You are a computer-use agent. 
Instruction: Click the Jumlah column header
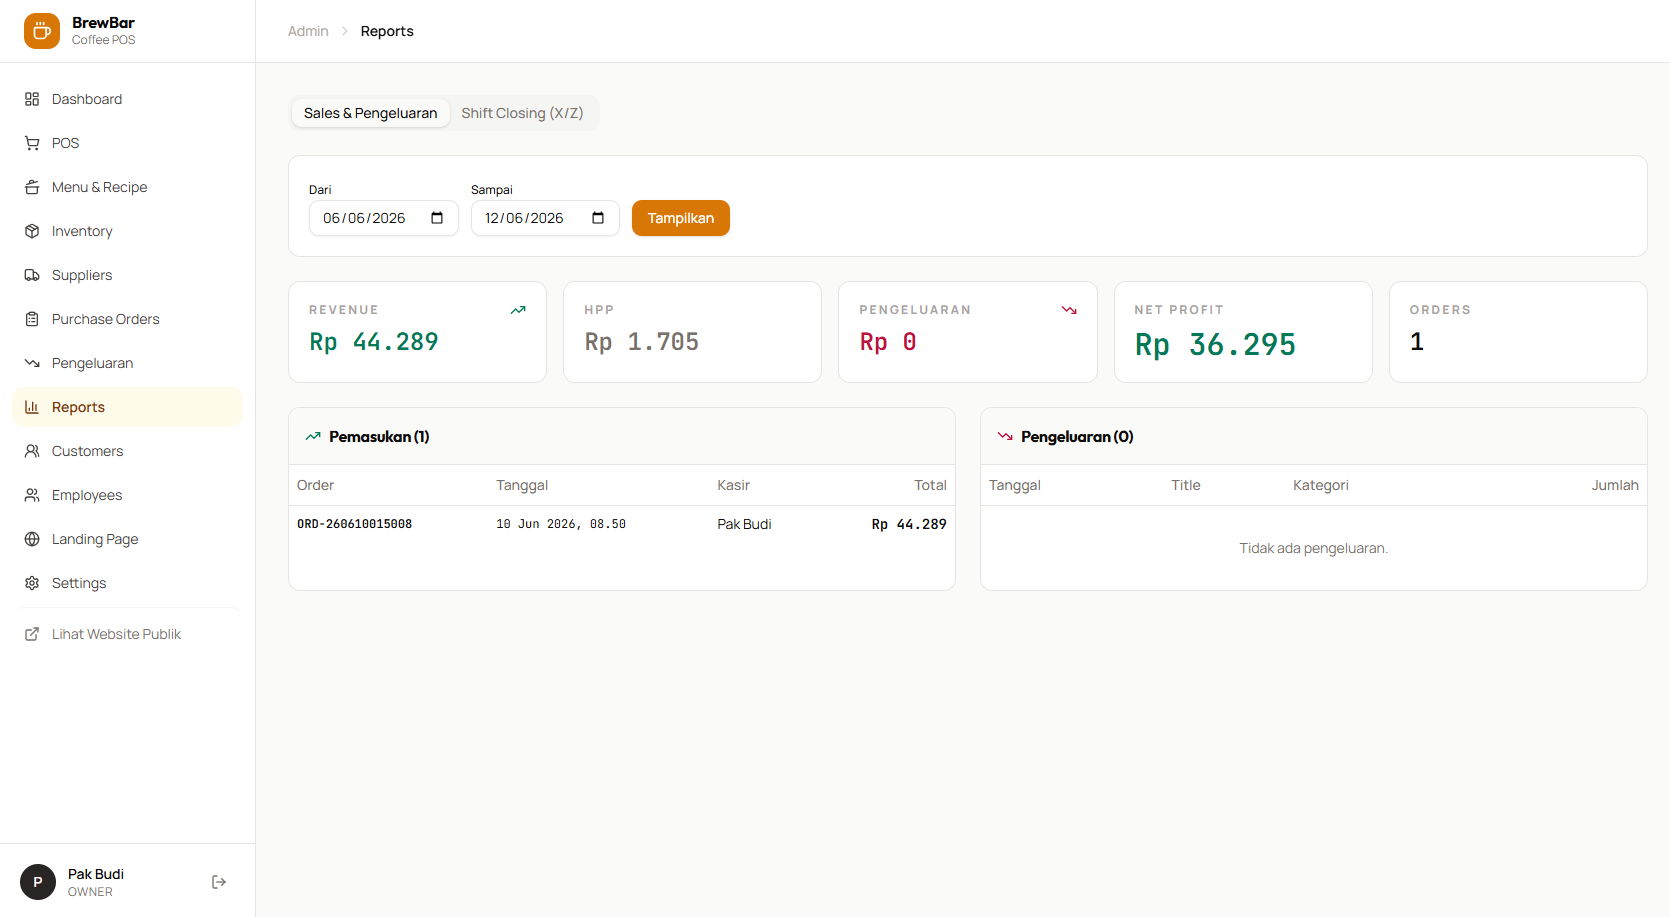1615,485
